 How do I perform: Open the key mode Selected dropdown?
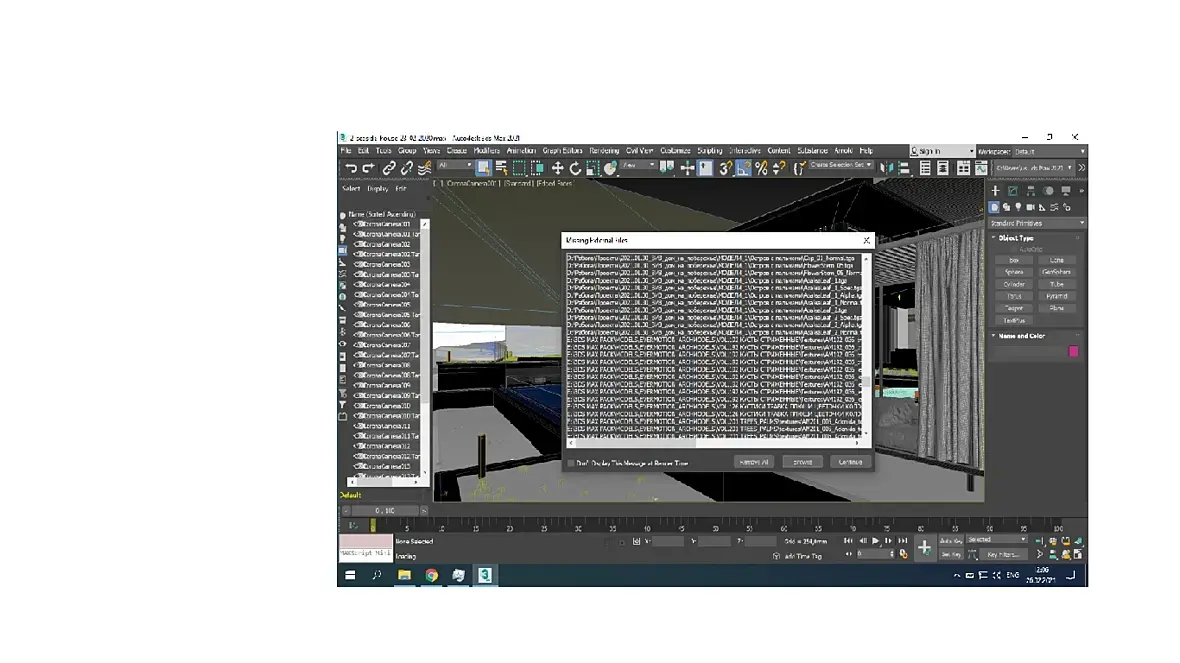point(996,540)
